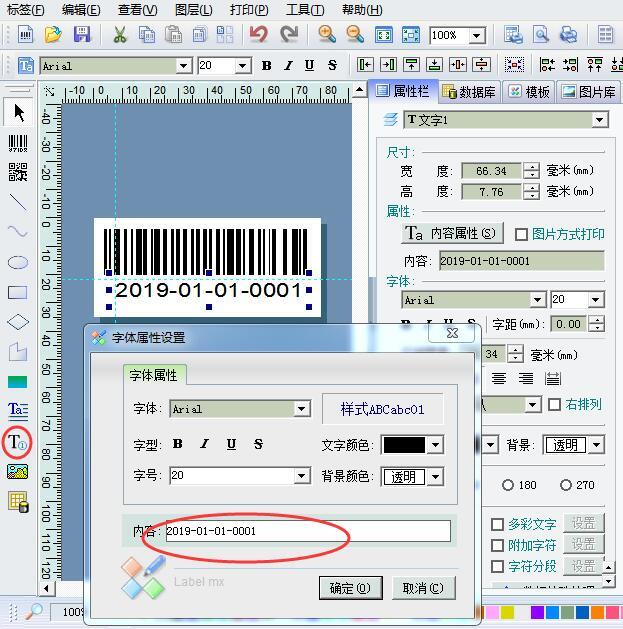
Task: Open the zoom 100% dropdown
Action: tap(477, 36)
